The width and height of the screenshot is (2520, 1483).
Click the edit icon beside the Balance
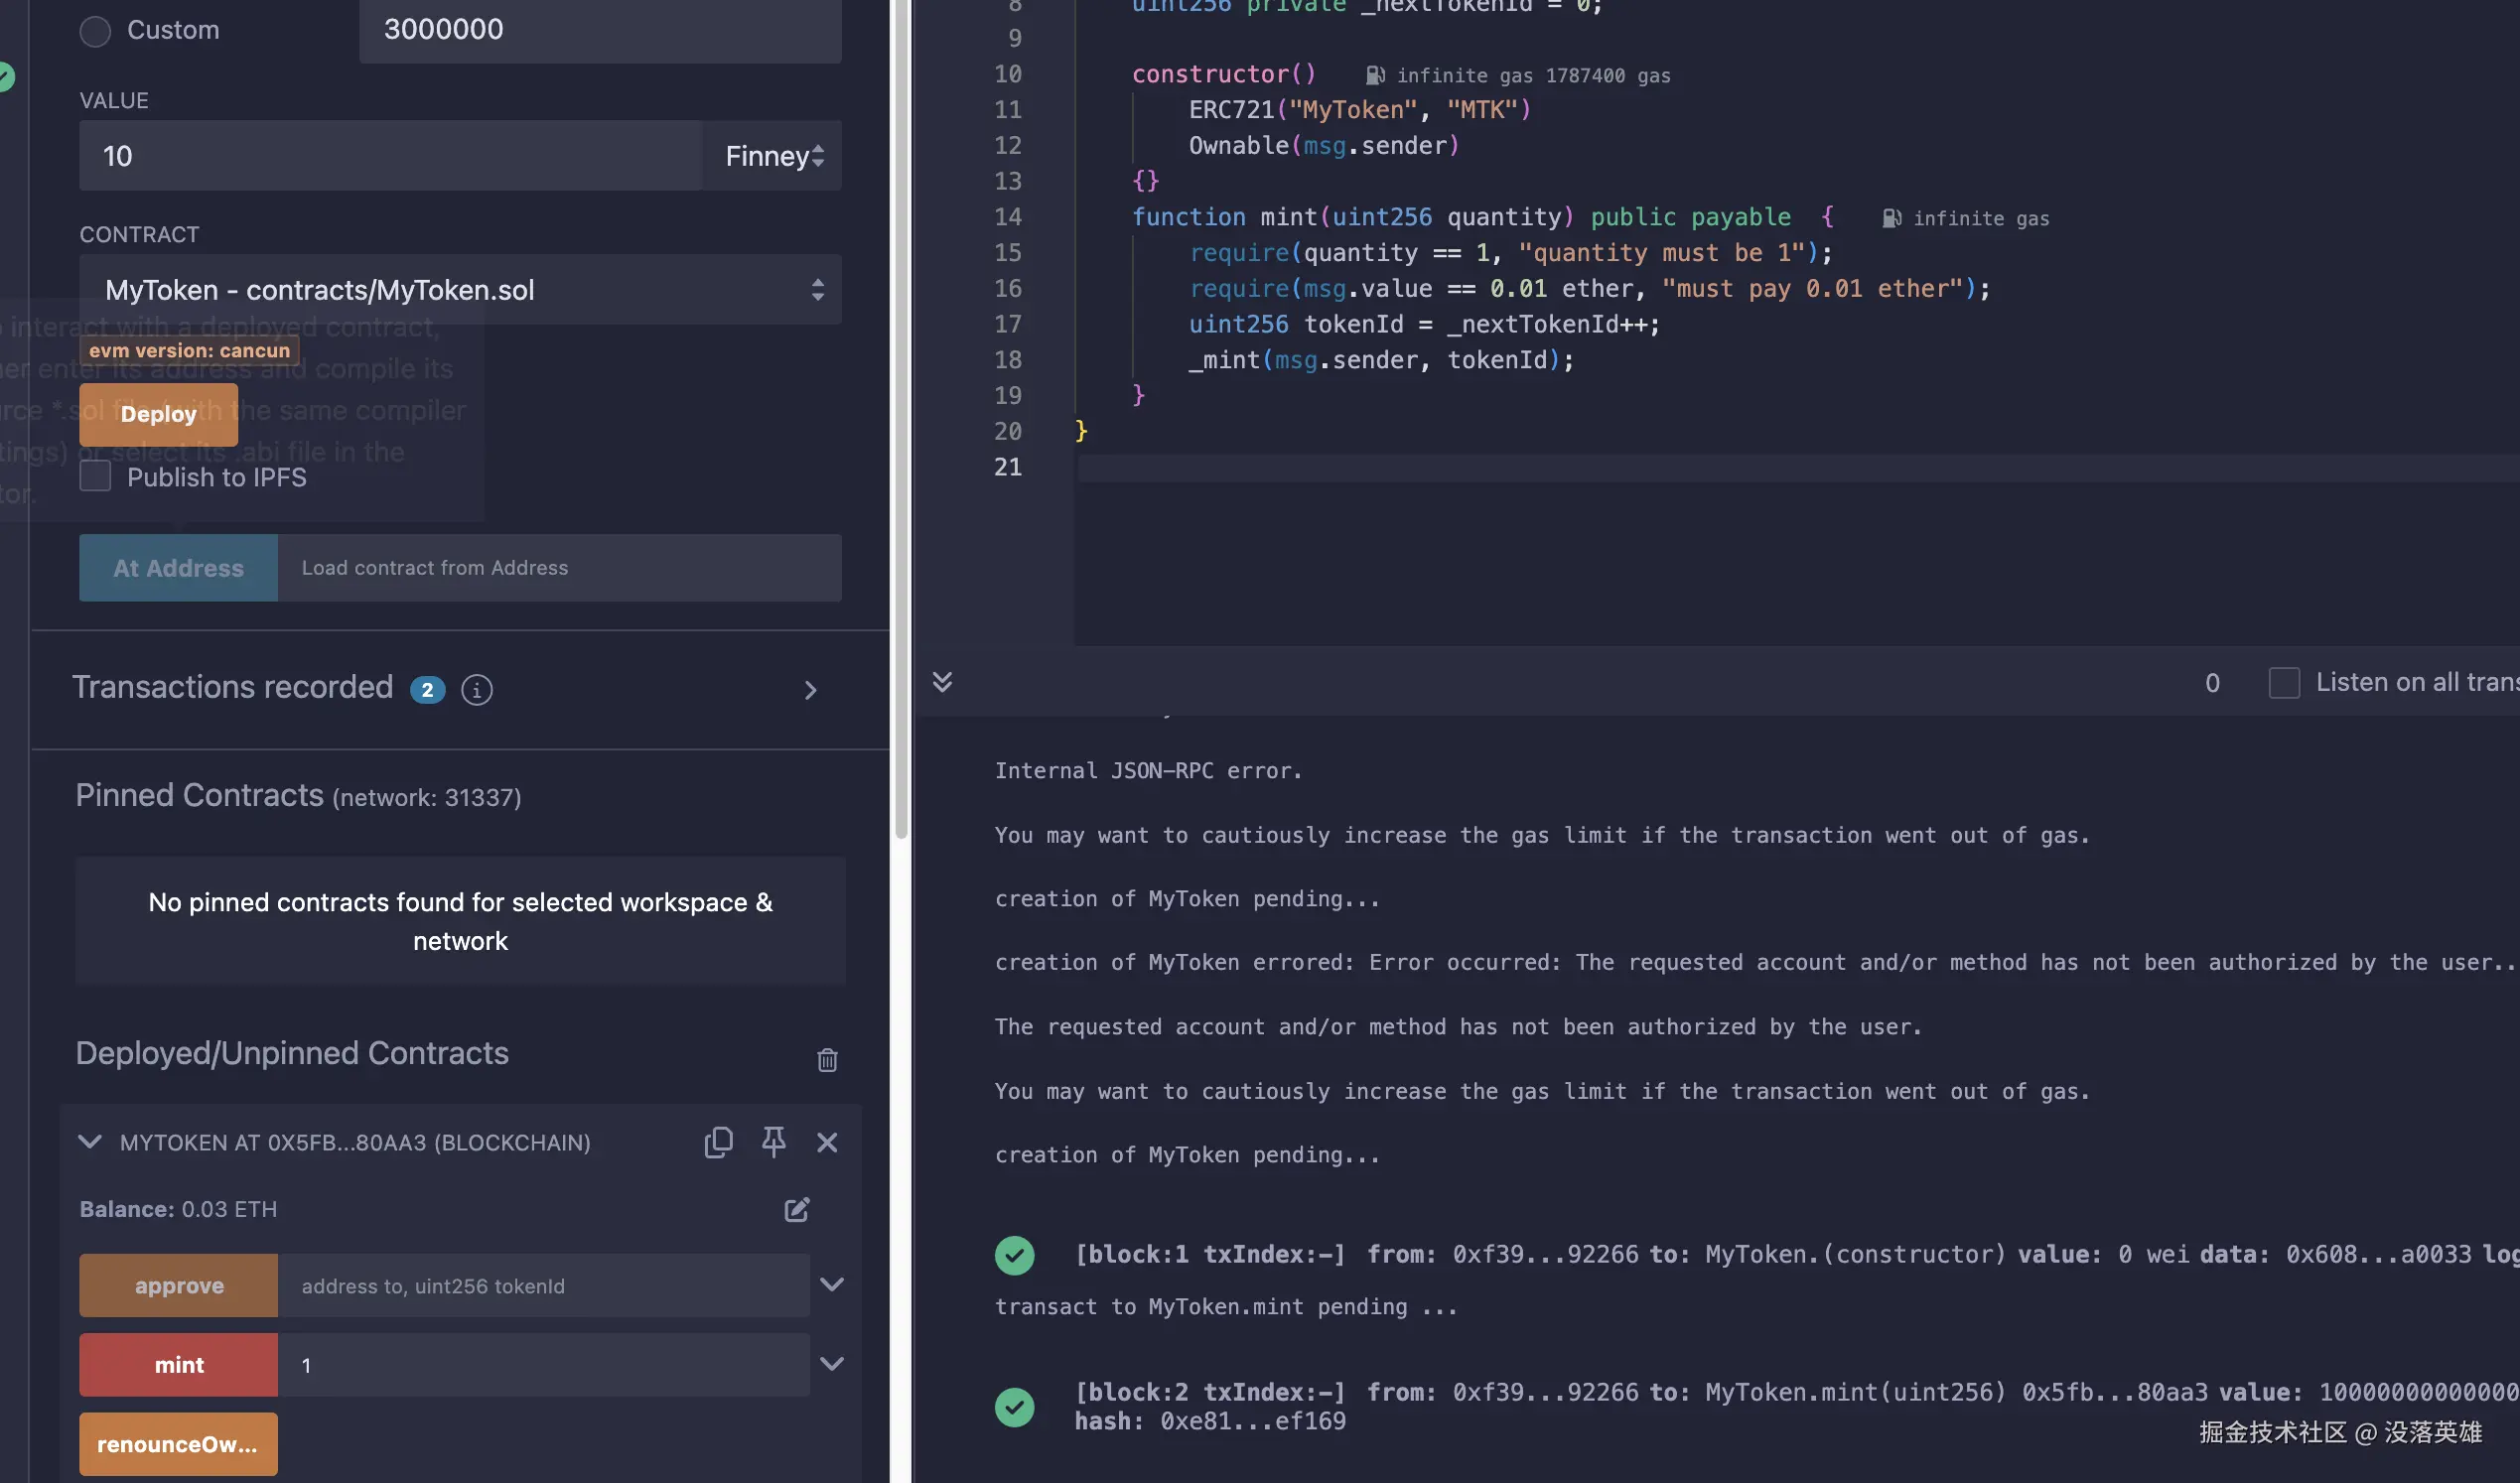tap(797, 1210)
